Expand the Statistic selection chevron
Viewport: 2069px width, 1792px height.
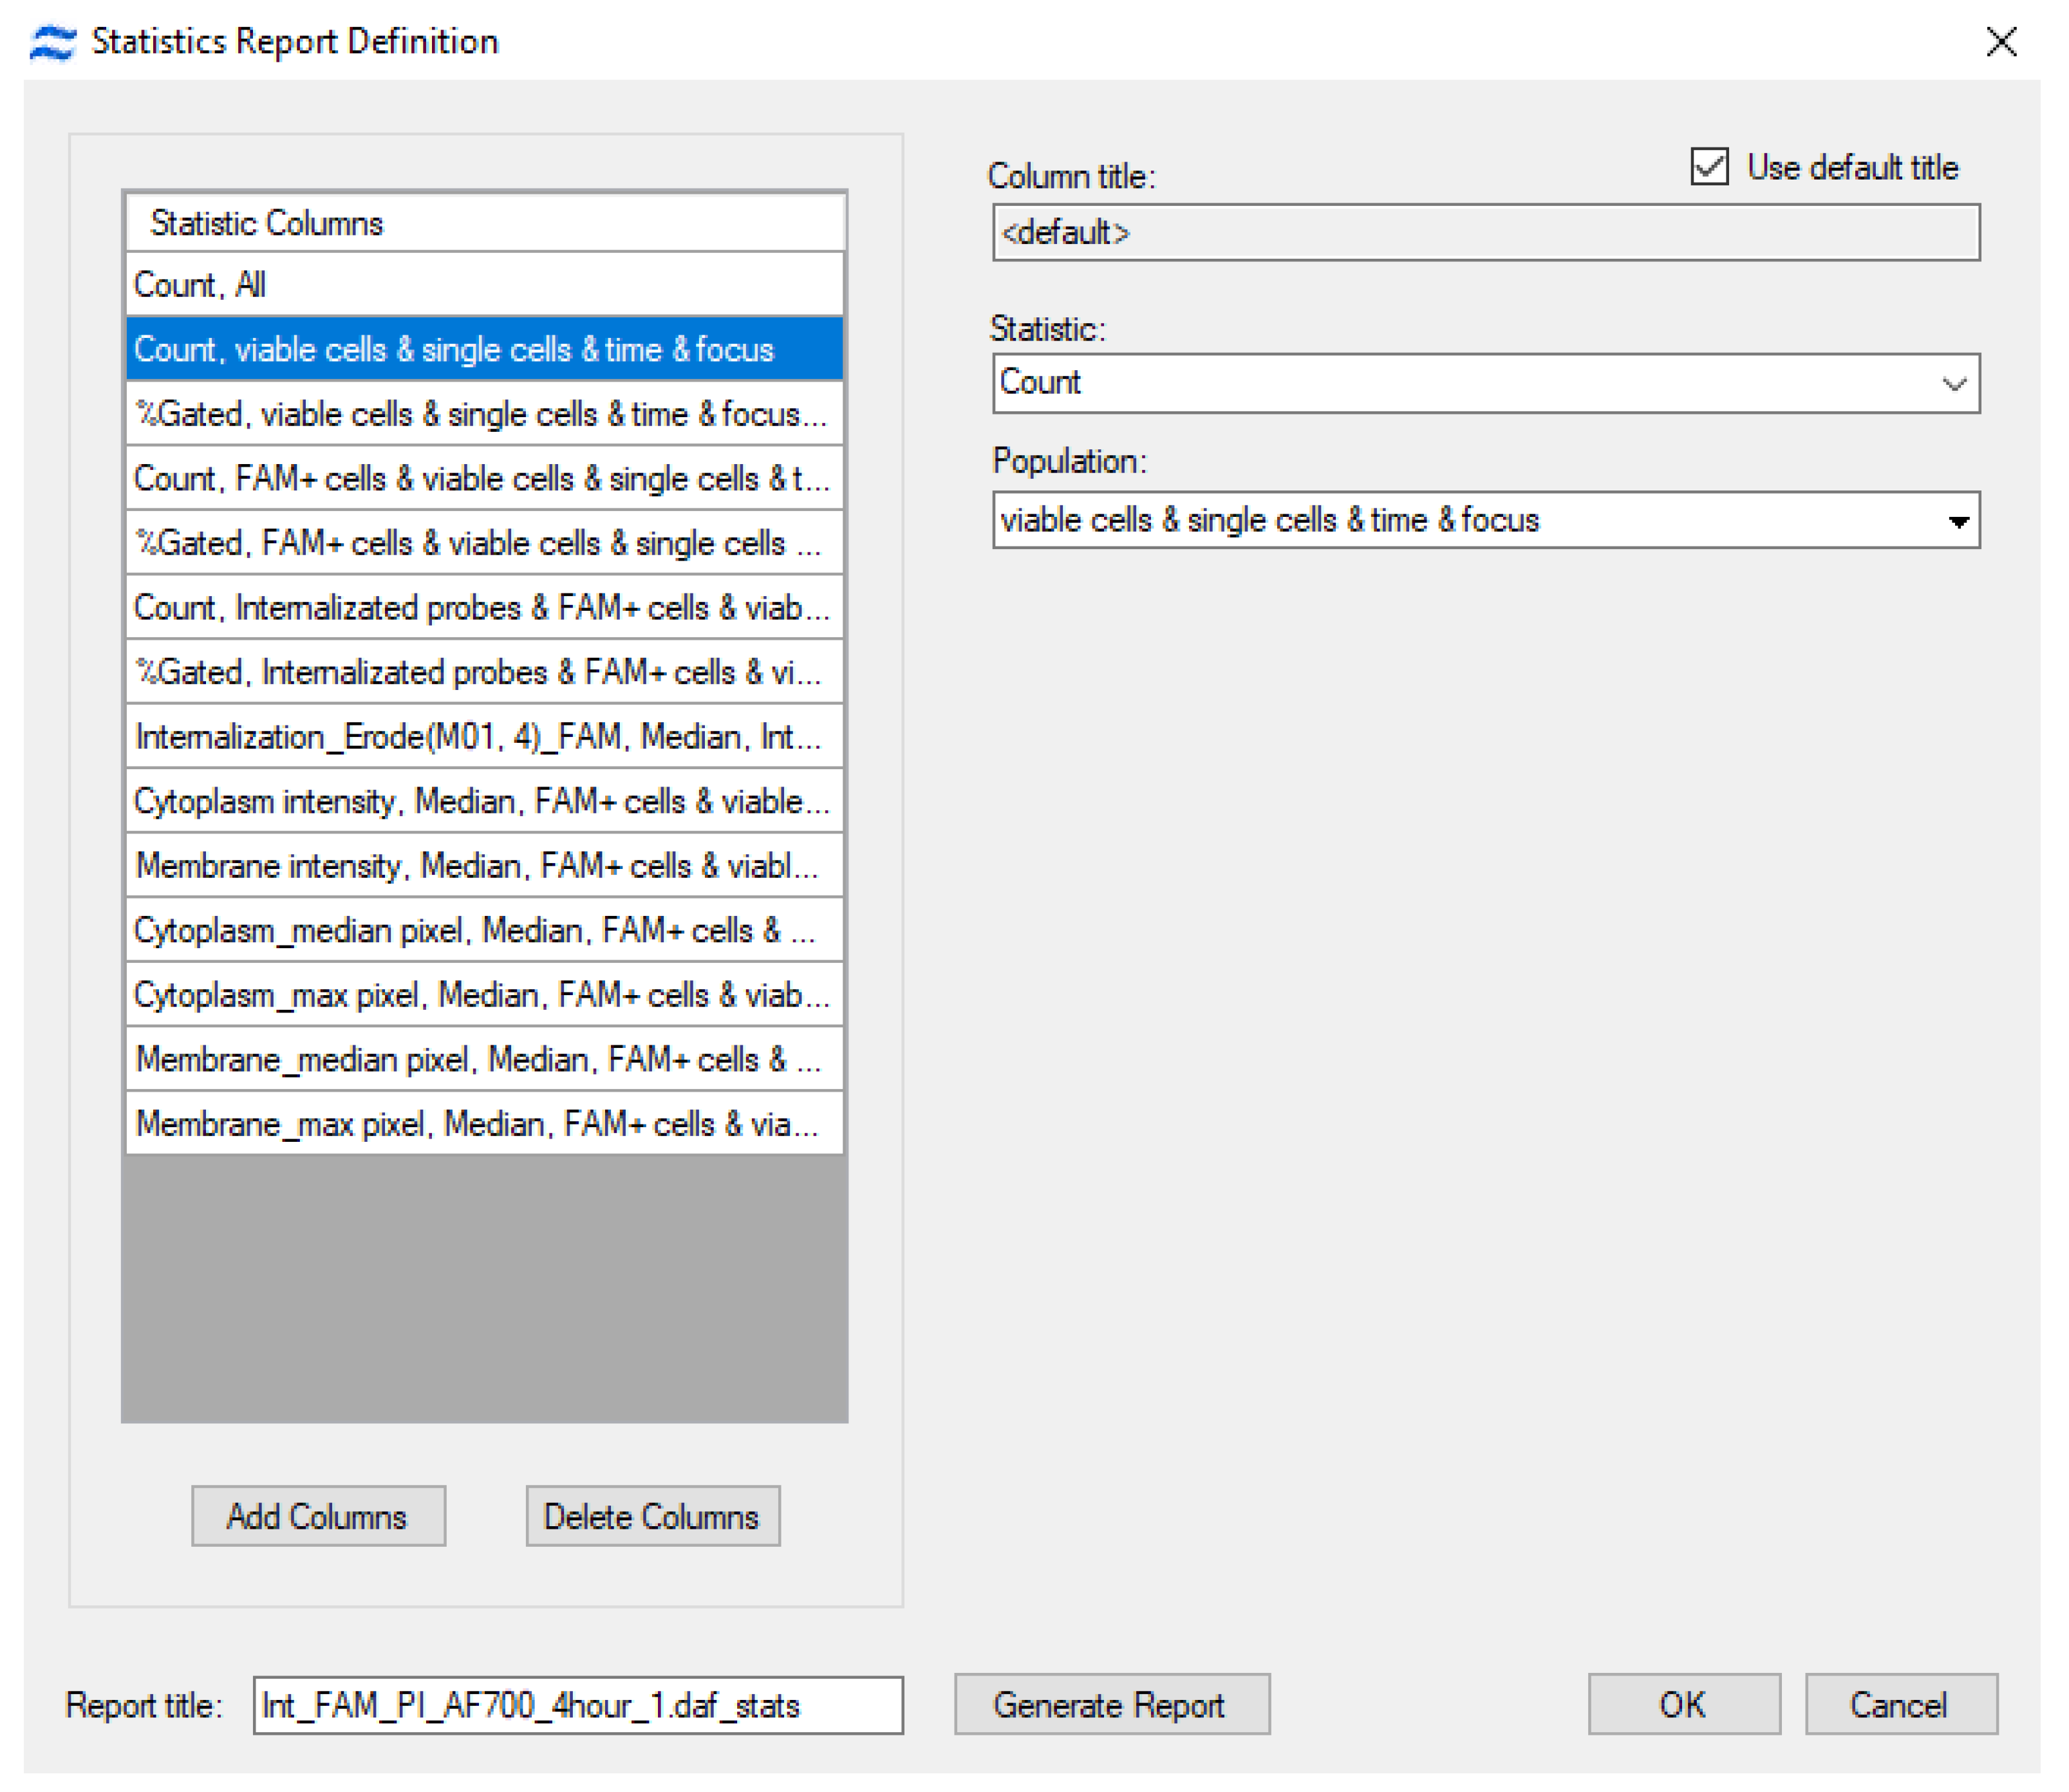point(1955,383)
